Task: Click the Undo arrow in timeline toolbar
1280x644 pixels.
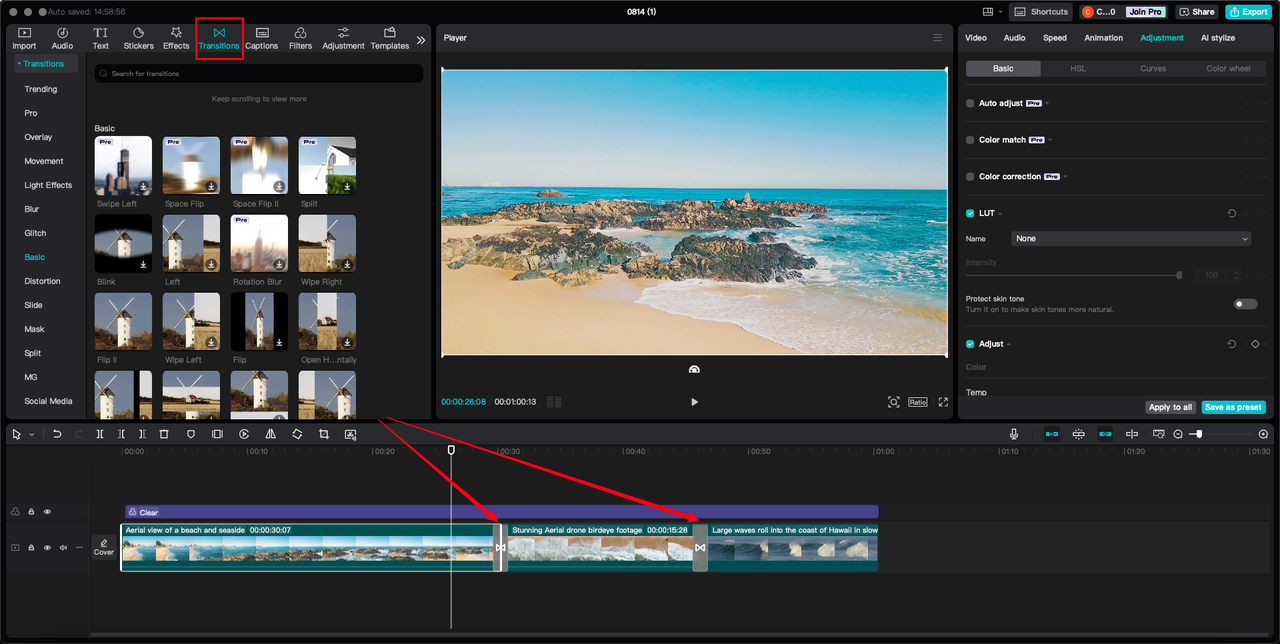Action: tap(57, 434)
